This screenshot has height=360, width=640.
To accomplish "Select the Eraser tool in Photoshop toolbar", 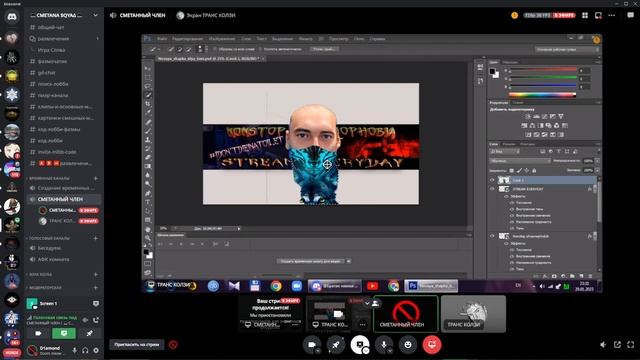I will (x=148, y=157).
